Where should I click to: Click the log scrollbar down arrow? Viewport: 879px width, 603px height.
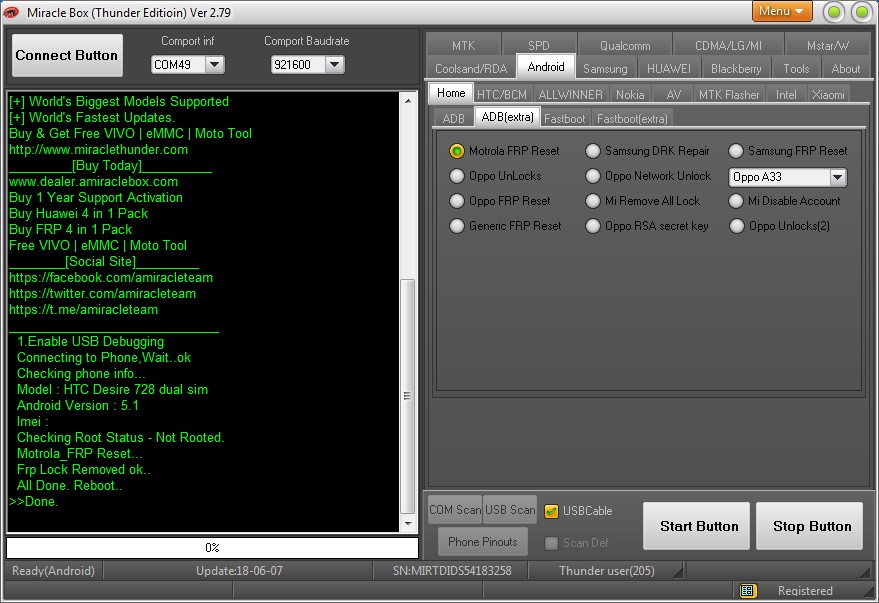click(408, 523)
